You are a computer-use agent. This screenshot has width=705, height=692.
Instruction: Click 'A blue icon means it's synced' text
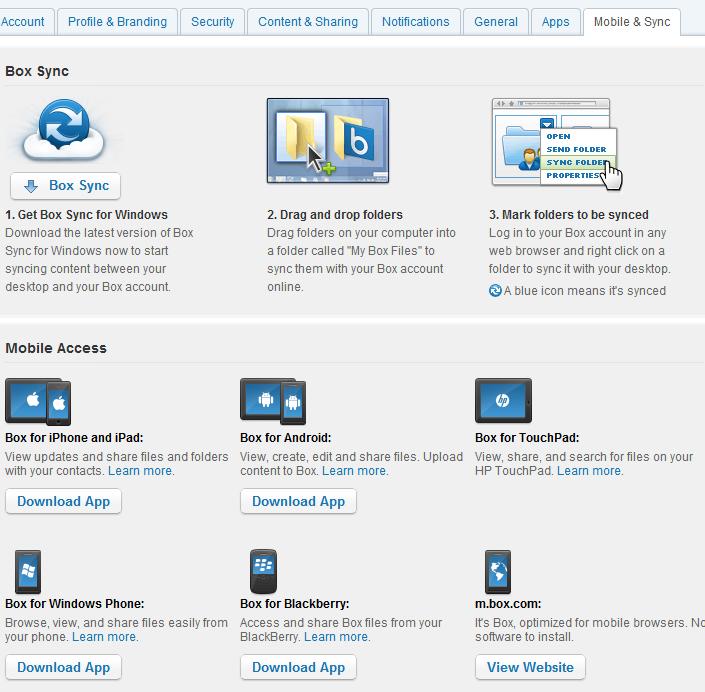point(585,290)
